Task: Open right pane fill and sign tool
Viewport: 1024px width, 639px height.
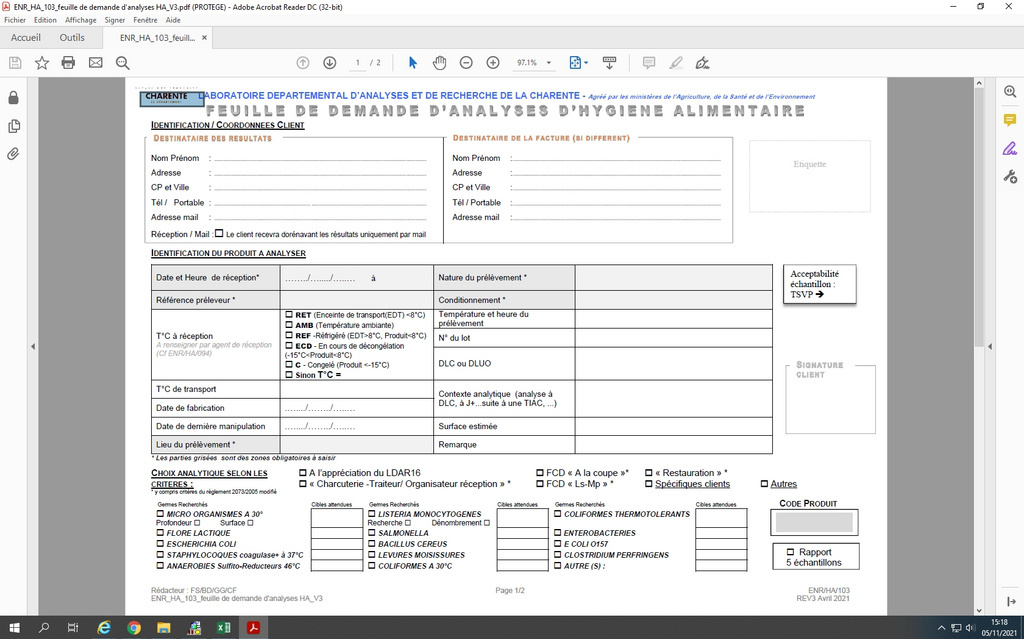Action: (x=1010, y=148)
